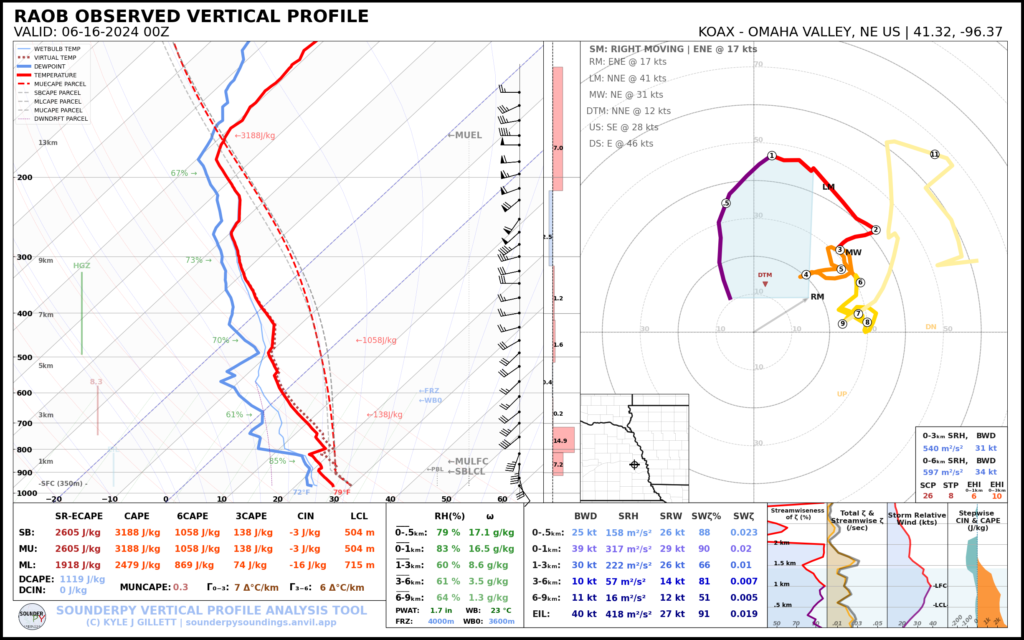Screen dimensions: 1024x640
Task: Click the DTM triangle marker on hodograph
Action: point(765,285)
